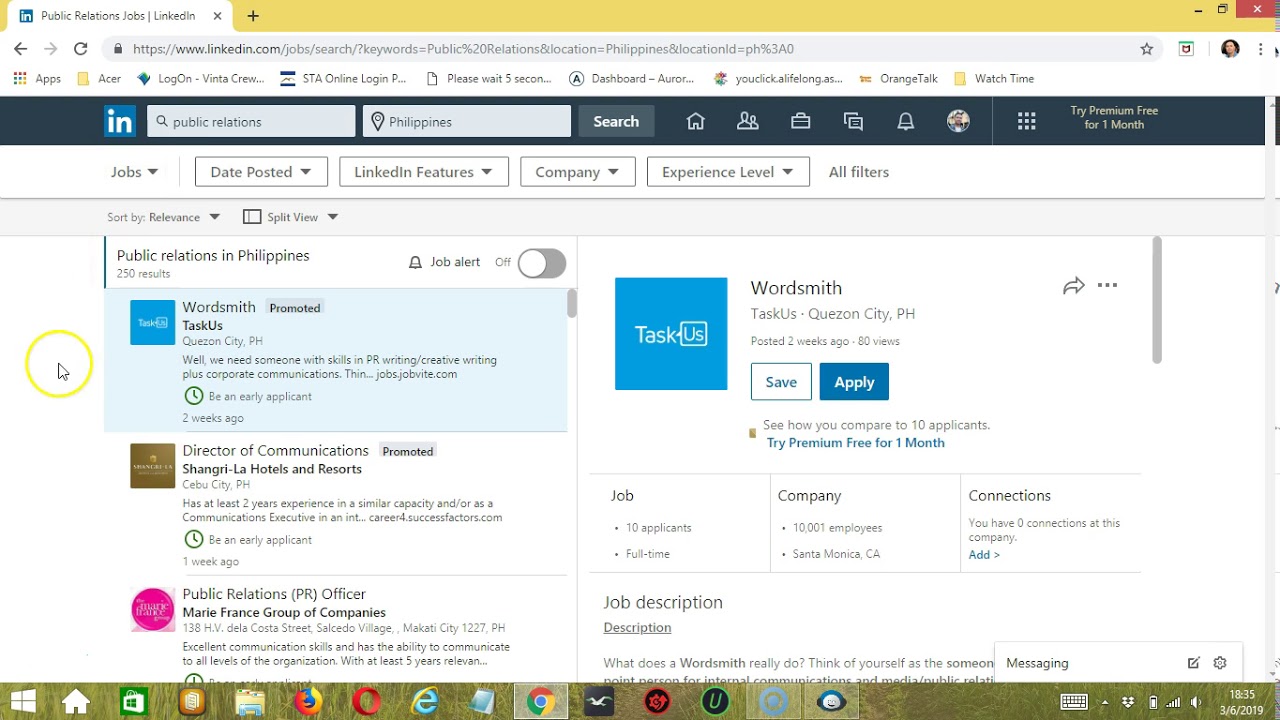Reload the page in Chrome
The image size is (1280, 720).
[x=81, y=48]
